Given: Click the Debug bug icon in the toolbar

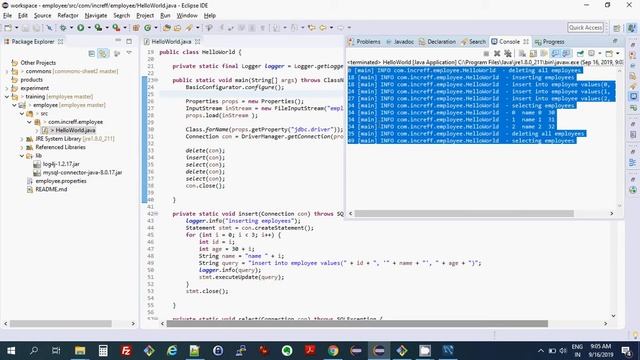Looking at the screenshot, I should click(63, 28).
